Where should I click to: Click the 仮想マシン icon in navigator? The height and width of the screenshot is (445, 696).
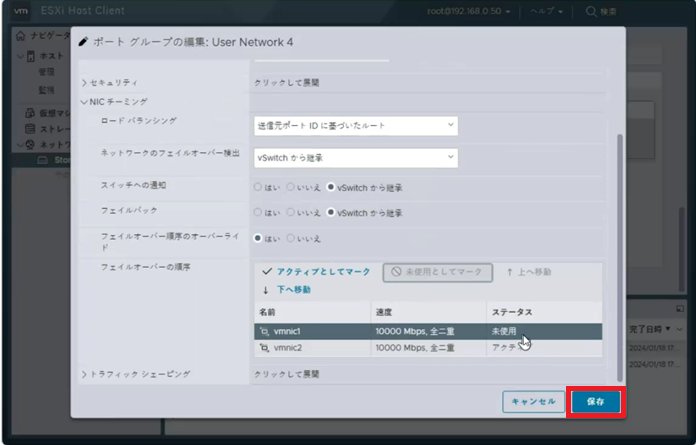click(30, 113)
